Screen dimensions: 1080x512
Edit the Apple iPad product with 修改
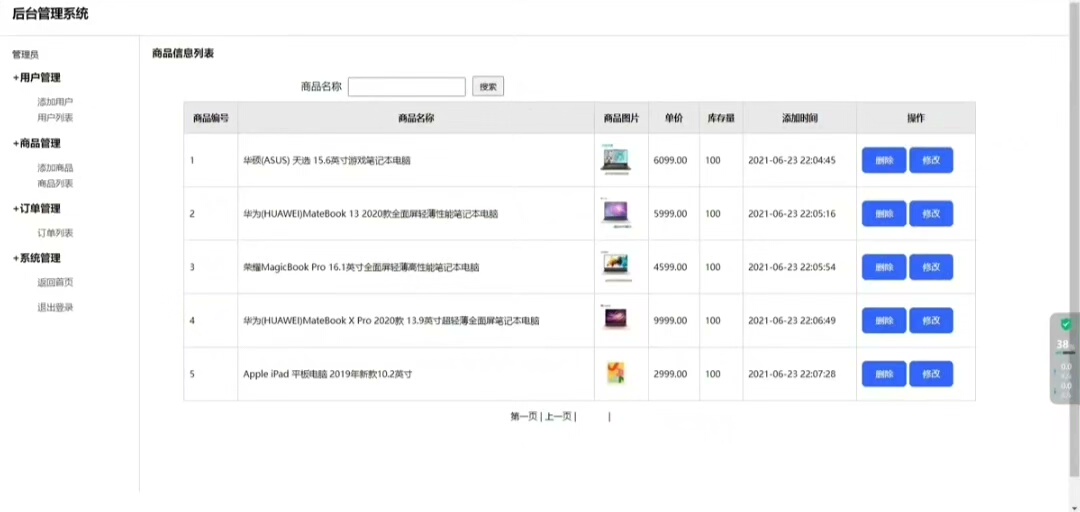pos(931,374)
